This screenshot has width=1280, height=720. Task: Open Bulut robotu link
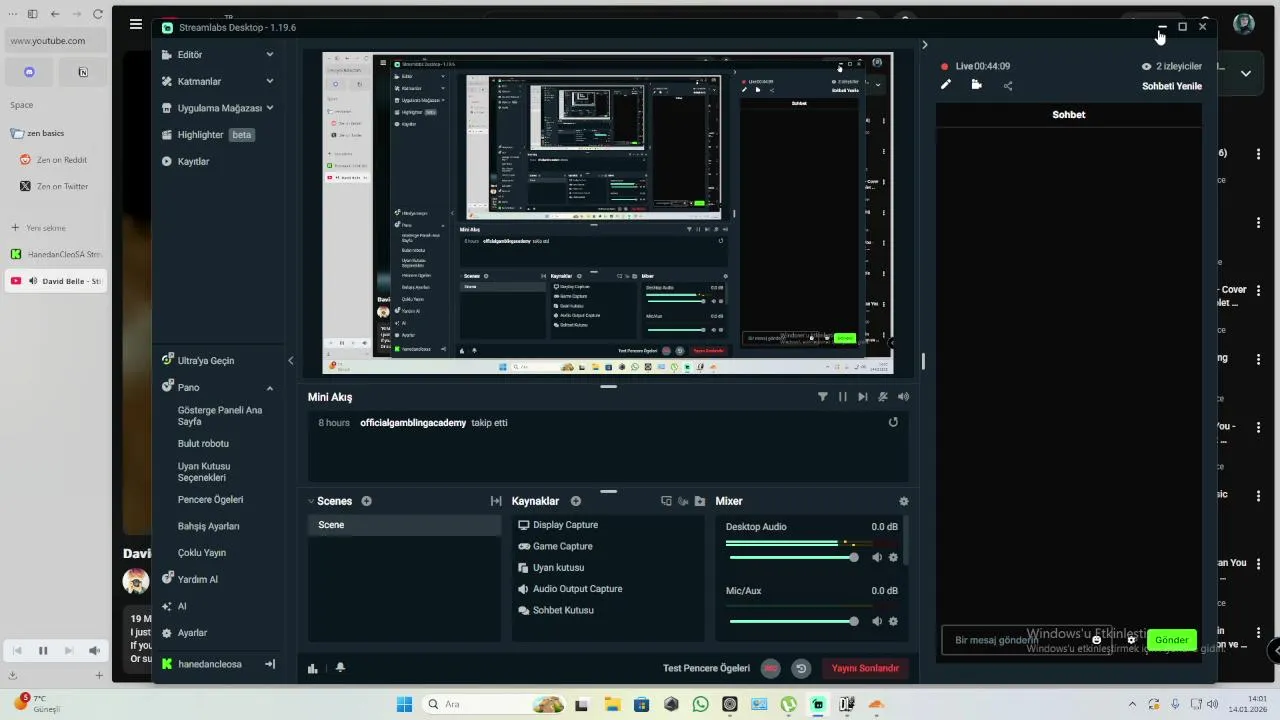click(203, 443)
